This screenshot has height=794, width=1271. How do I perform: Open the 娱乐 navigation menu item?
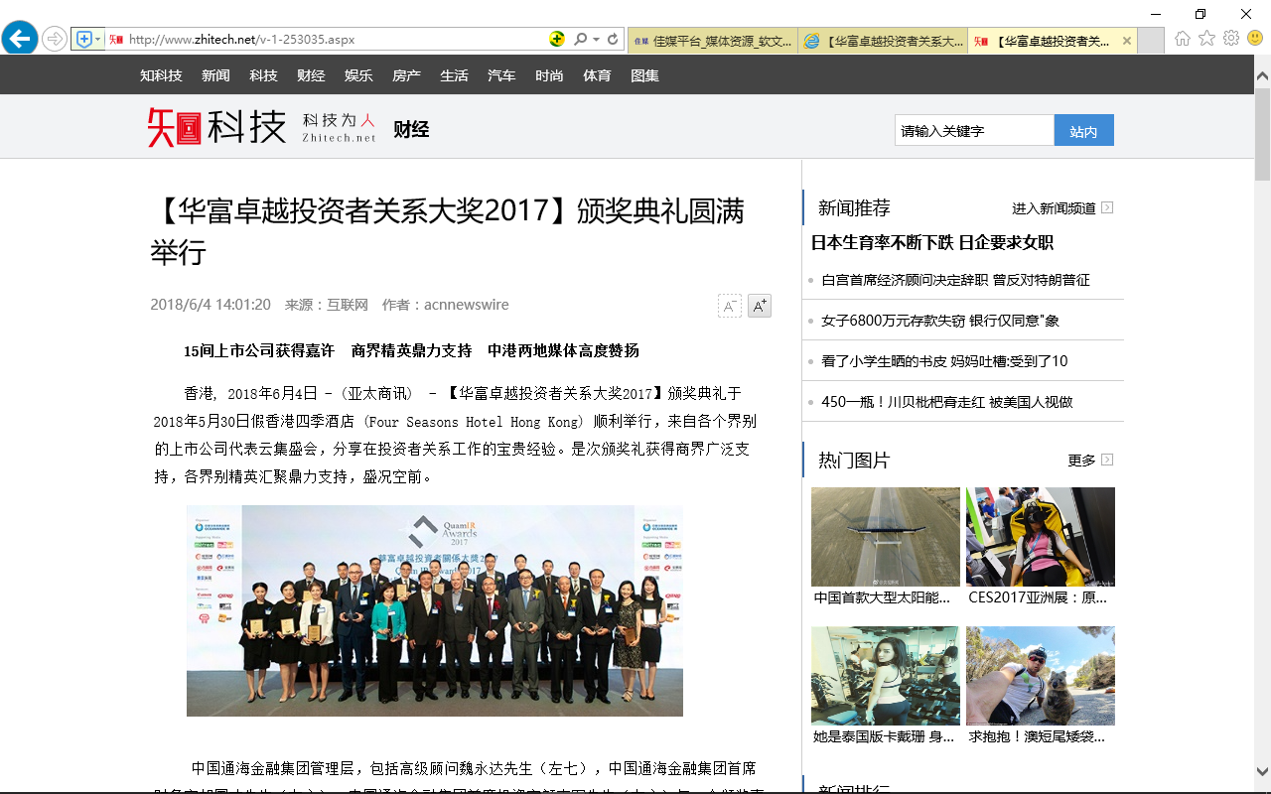click(x=358, y=75)
